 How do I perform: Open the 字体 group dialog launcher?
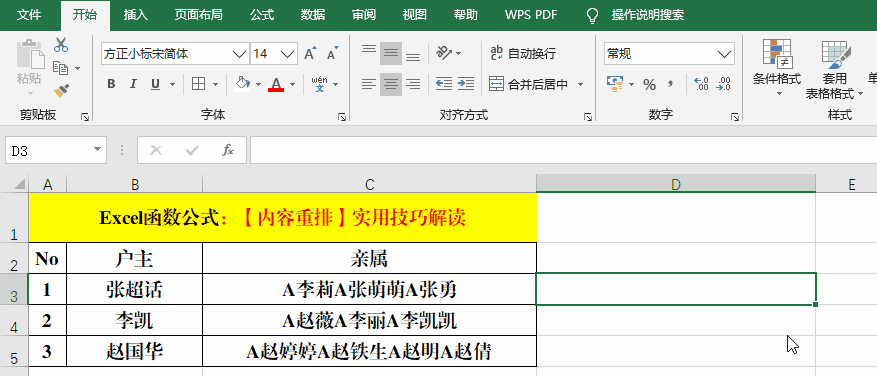(342, 116)
